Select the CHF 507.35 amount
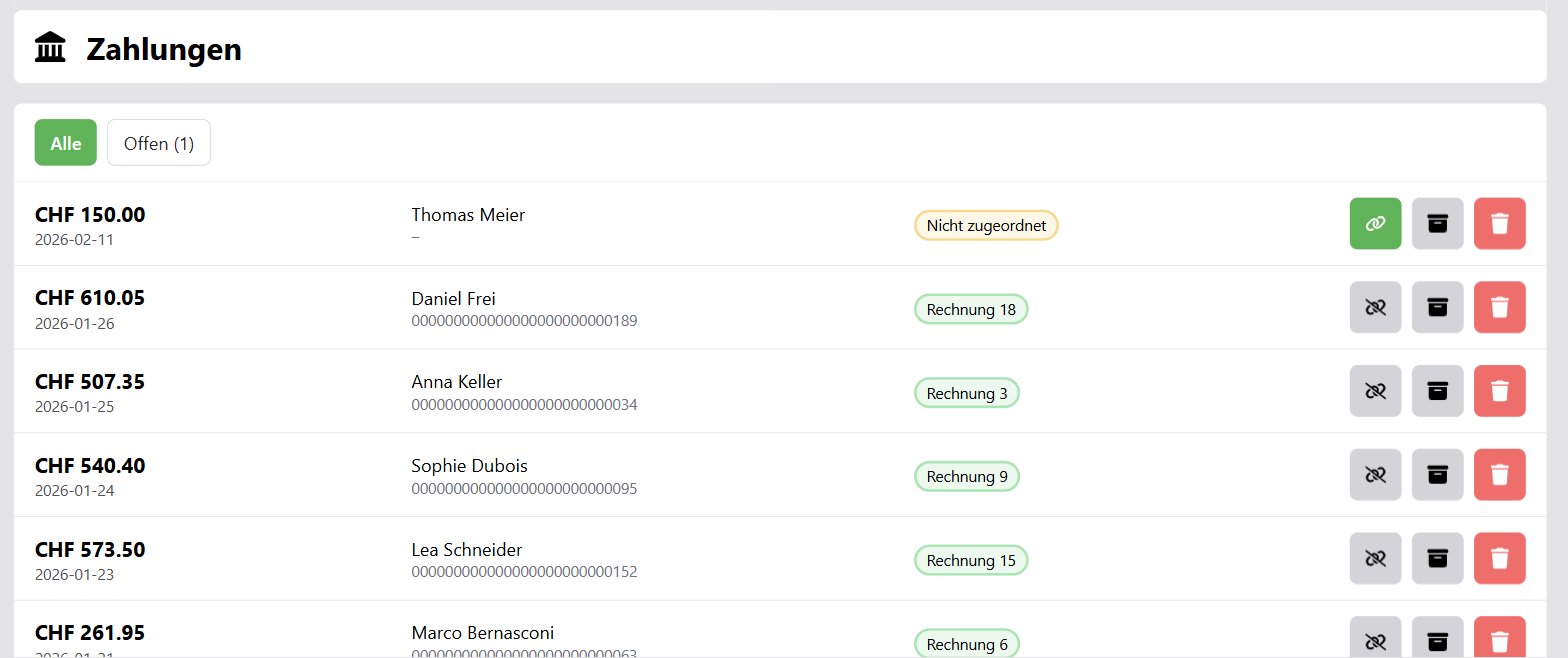This screenshot has height=658, width=1568. 90,382
